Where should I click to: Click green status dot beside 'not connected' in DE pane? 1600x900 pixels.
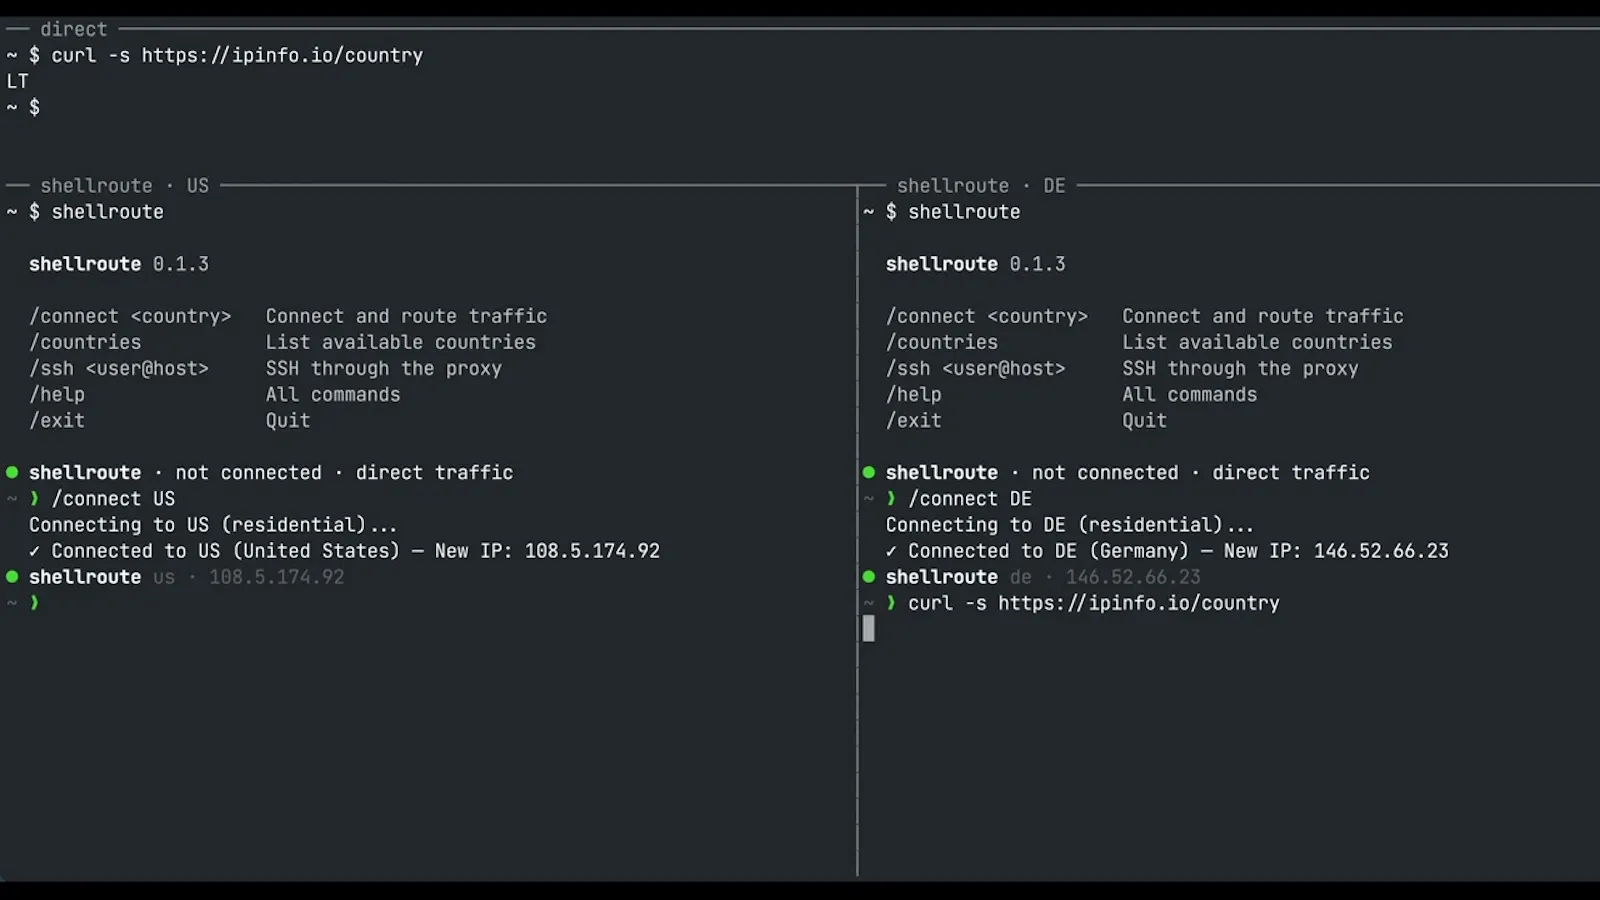coord(869,472)
